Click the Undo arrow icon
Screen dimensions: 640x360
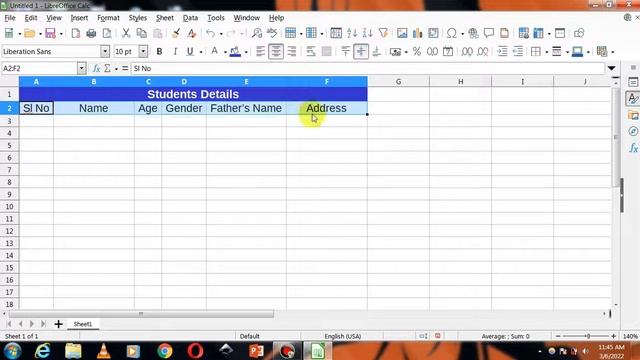[211, 33]
